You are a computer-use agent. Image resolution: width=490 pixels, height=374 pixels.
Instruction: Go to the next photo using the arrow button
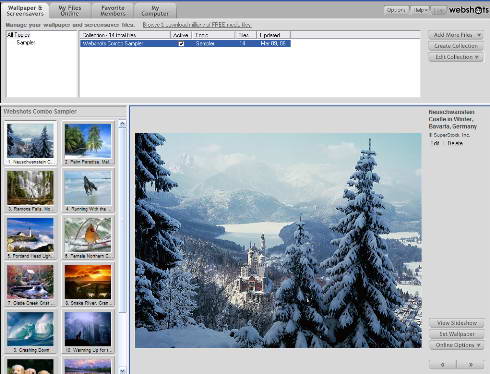click(470, 364)
